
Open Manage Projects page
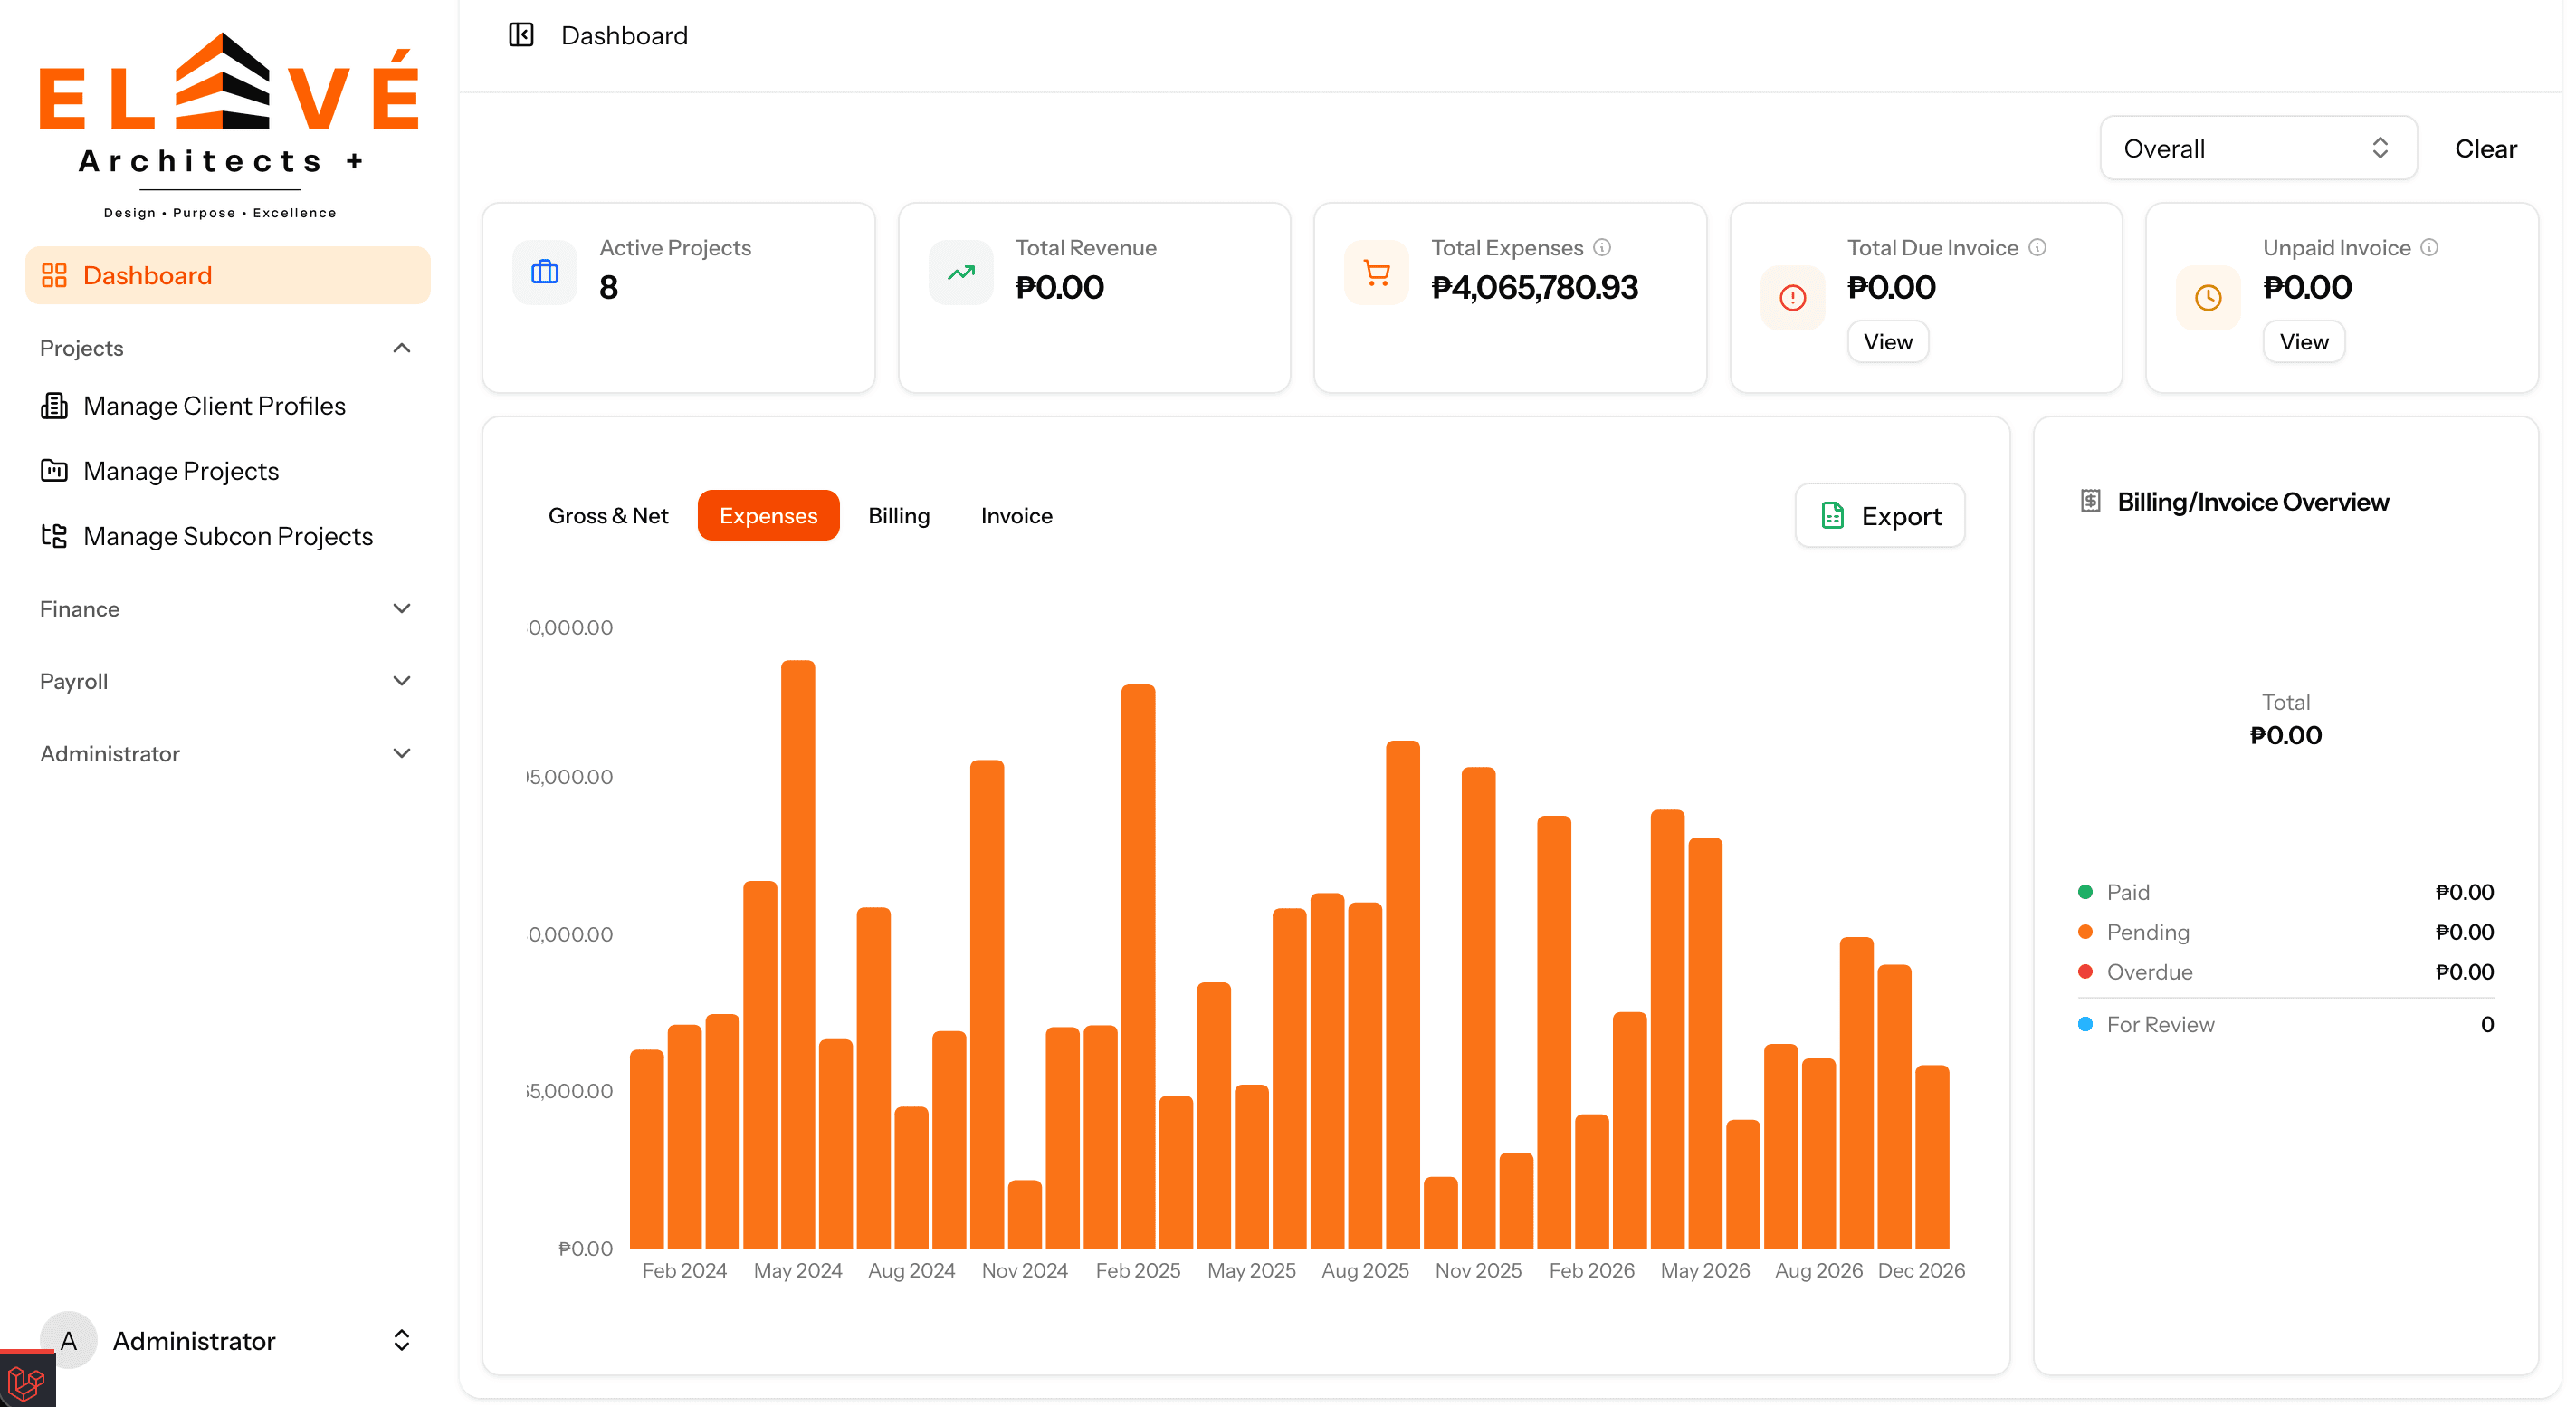[181, 471]
